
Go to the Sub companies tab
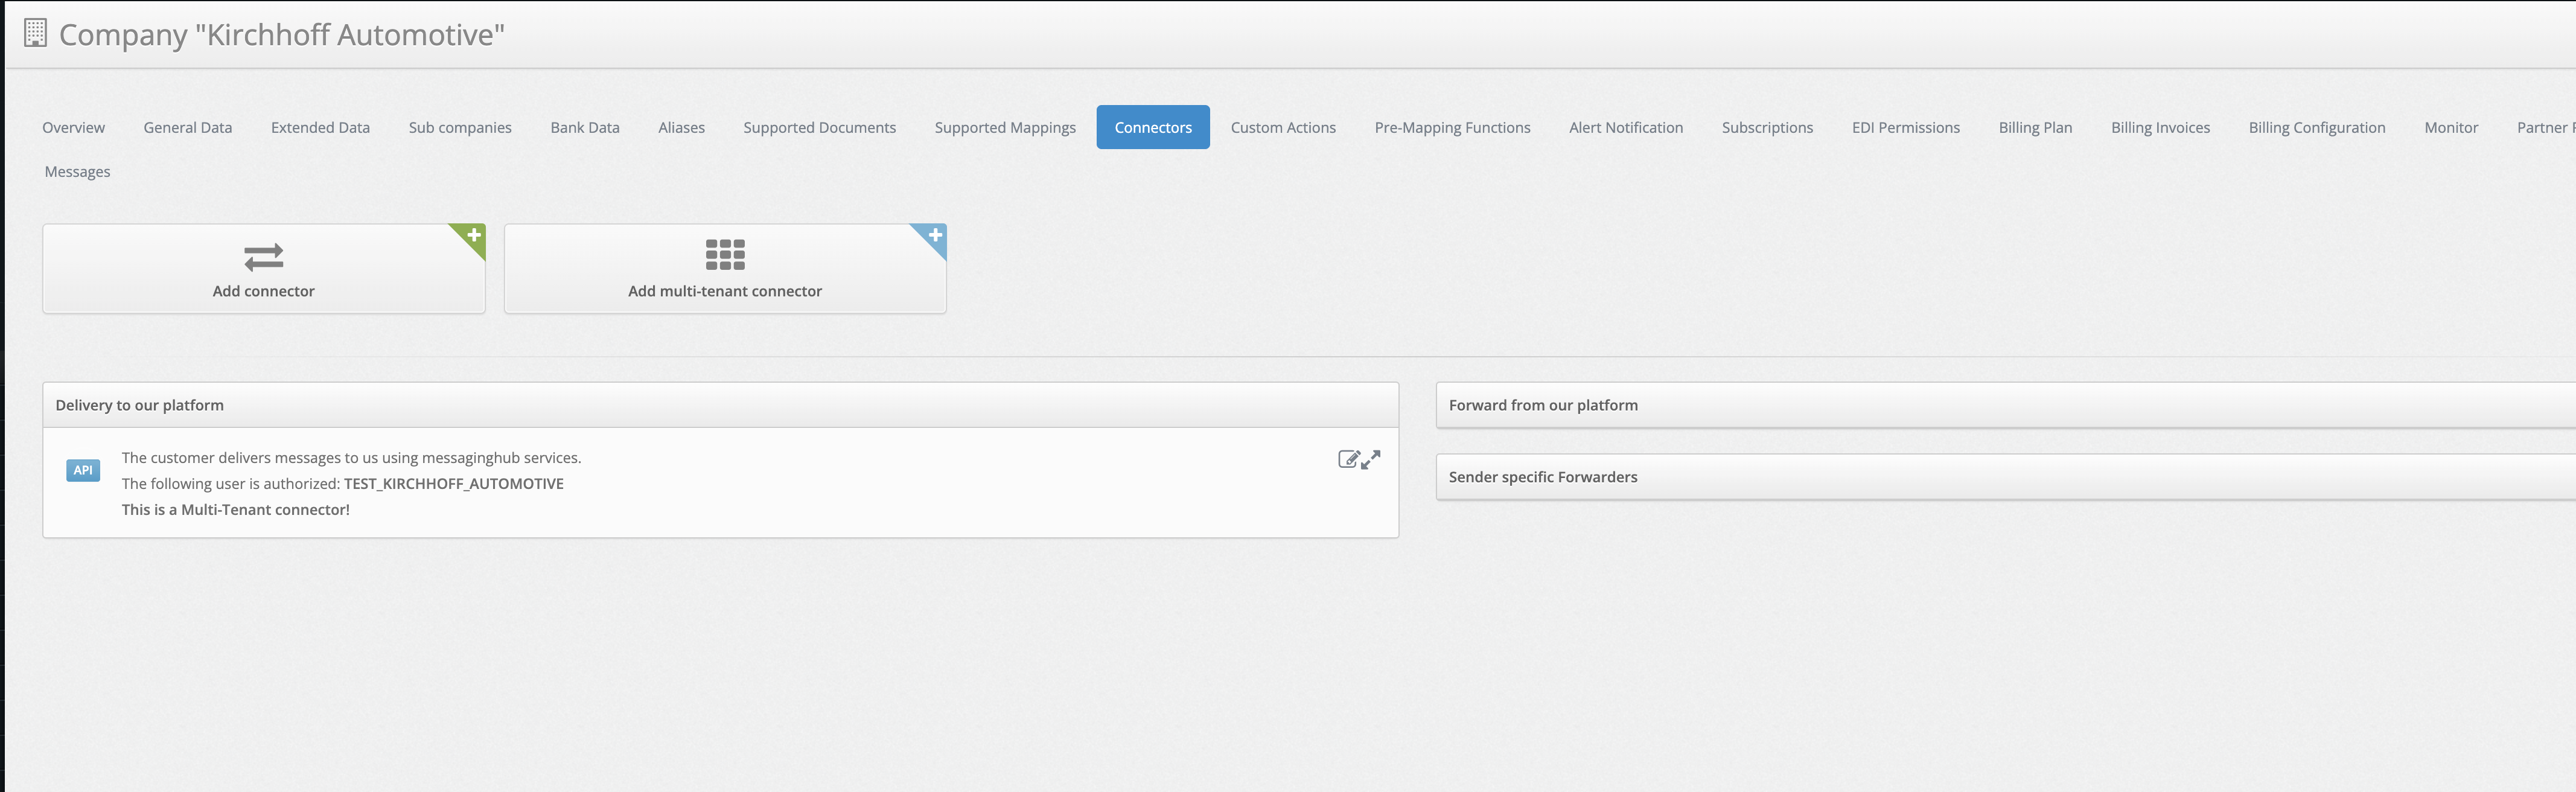pyautogui.click(x=460, y=127)
